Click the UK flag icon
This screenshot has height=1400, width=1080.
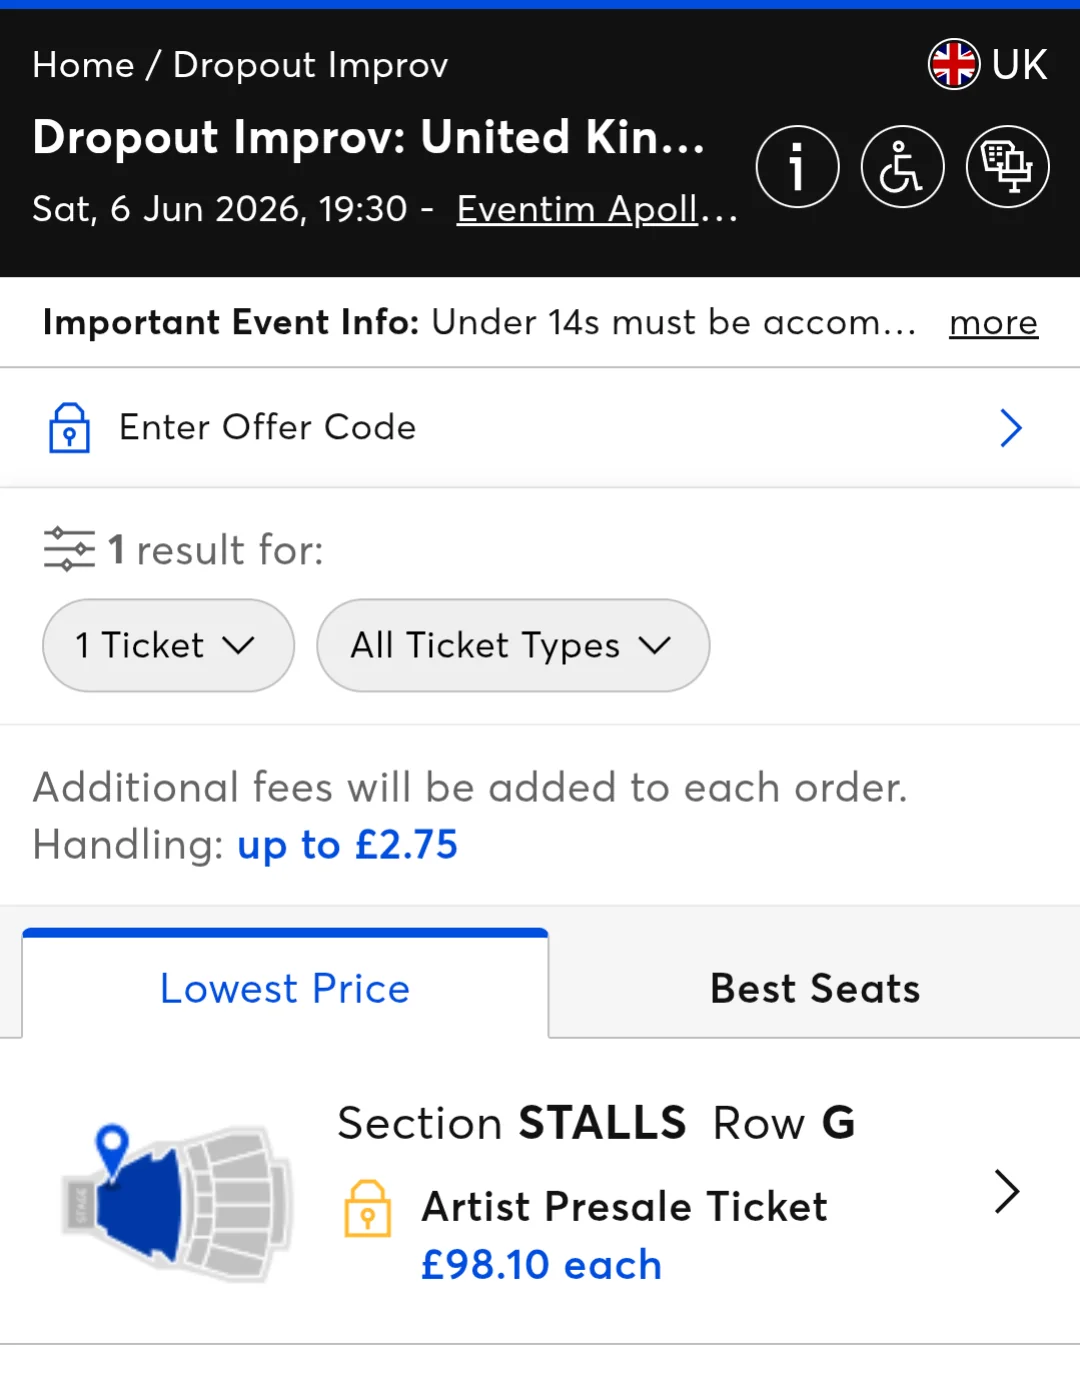coord(954,63)
